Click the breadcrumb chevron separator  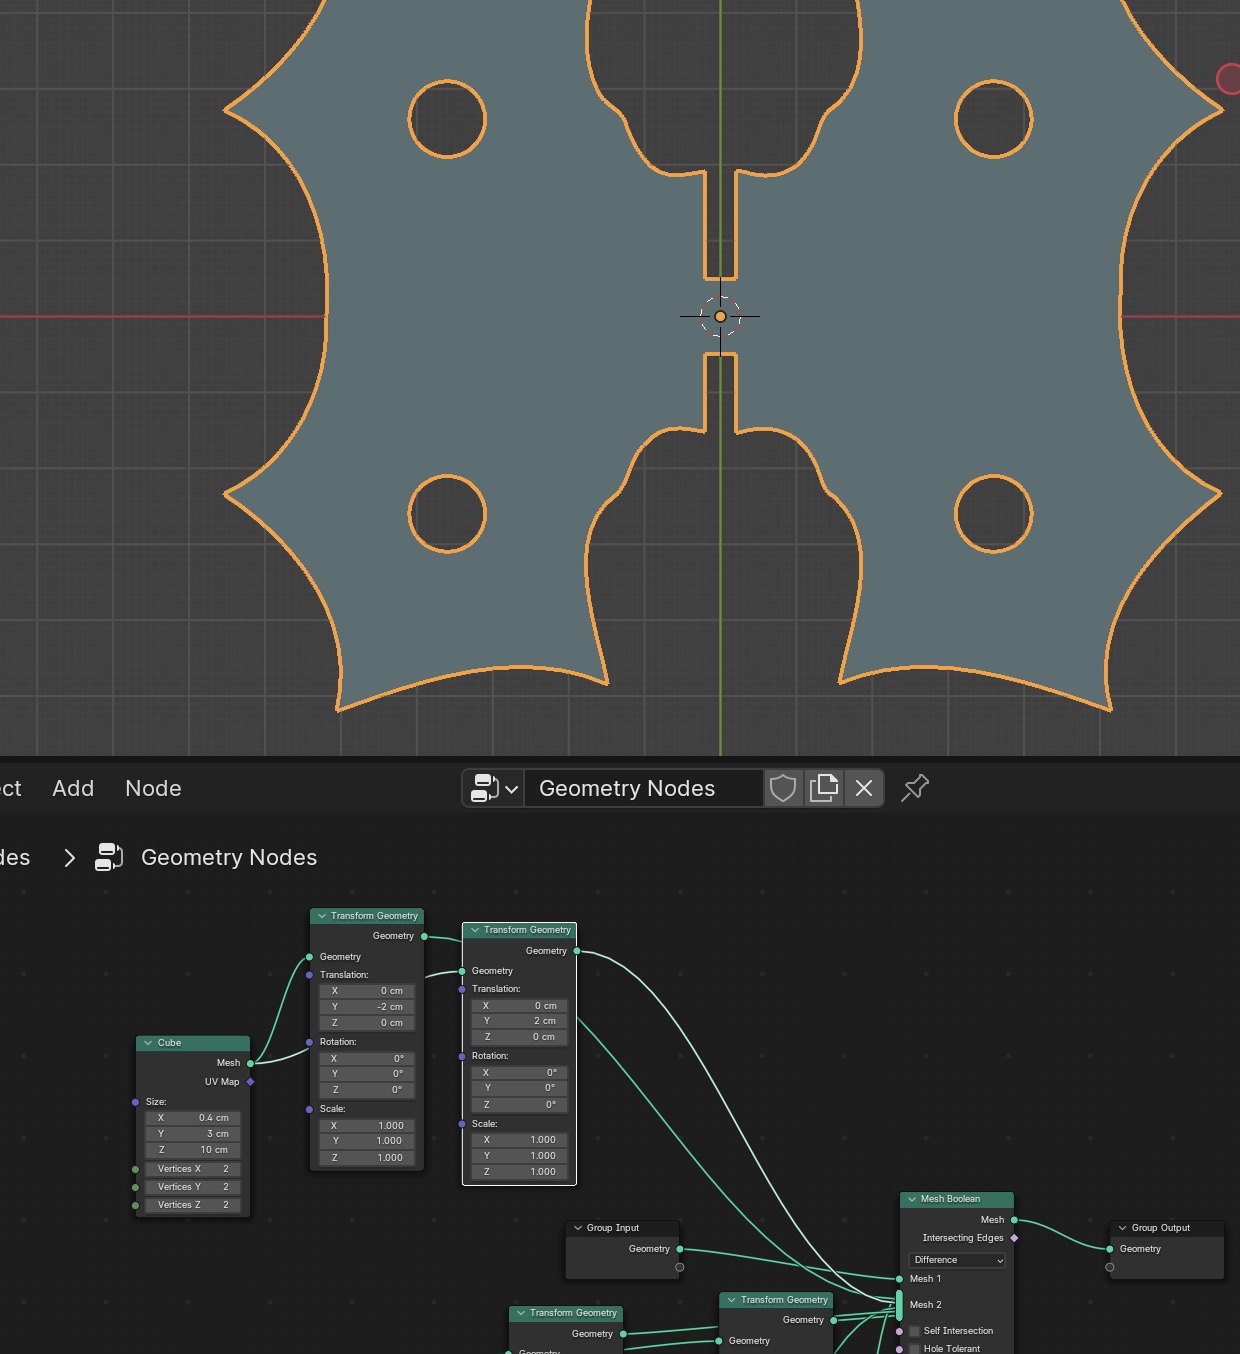point(69,857)
